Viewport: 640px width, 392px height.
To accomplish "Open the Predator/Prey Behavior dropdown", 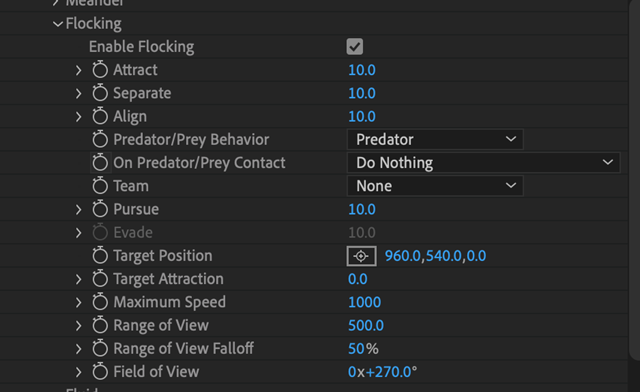I will 435,139.
